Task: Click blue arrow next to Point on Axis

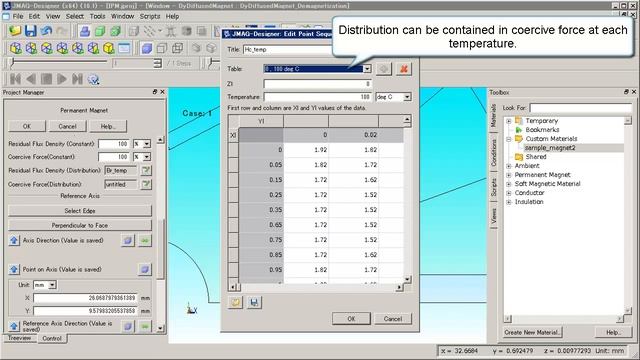Action: (x=14, y=269)
